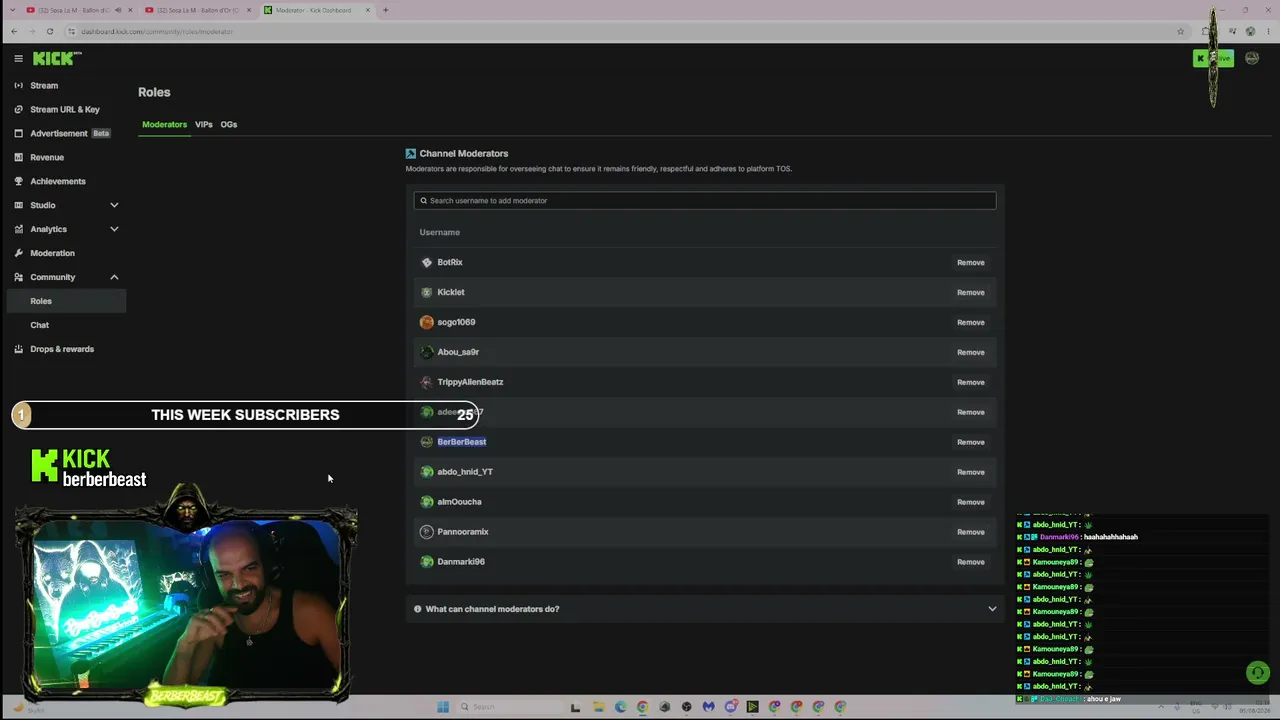Open the Moderation page
Viewport: 1280px width, 720px height.
click(x=52, y=254)
